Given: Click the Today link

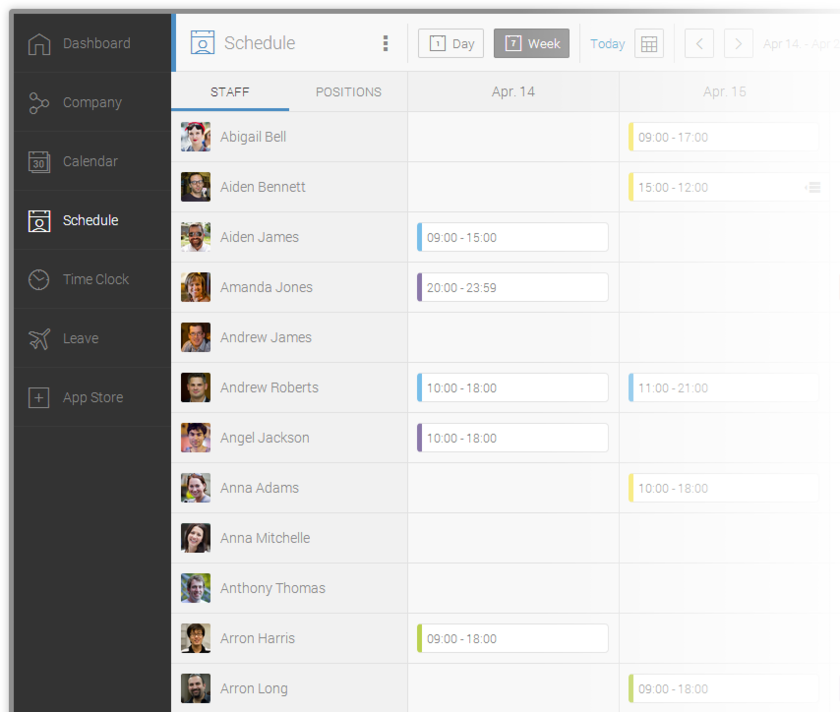Looking at the screenshot, I should [x=607, y=44].
